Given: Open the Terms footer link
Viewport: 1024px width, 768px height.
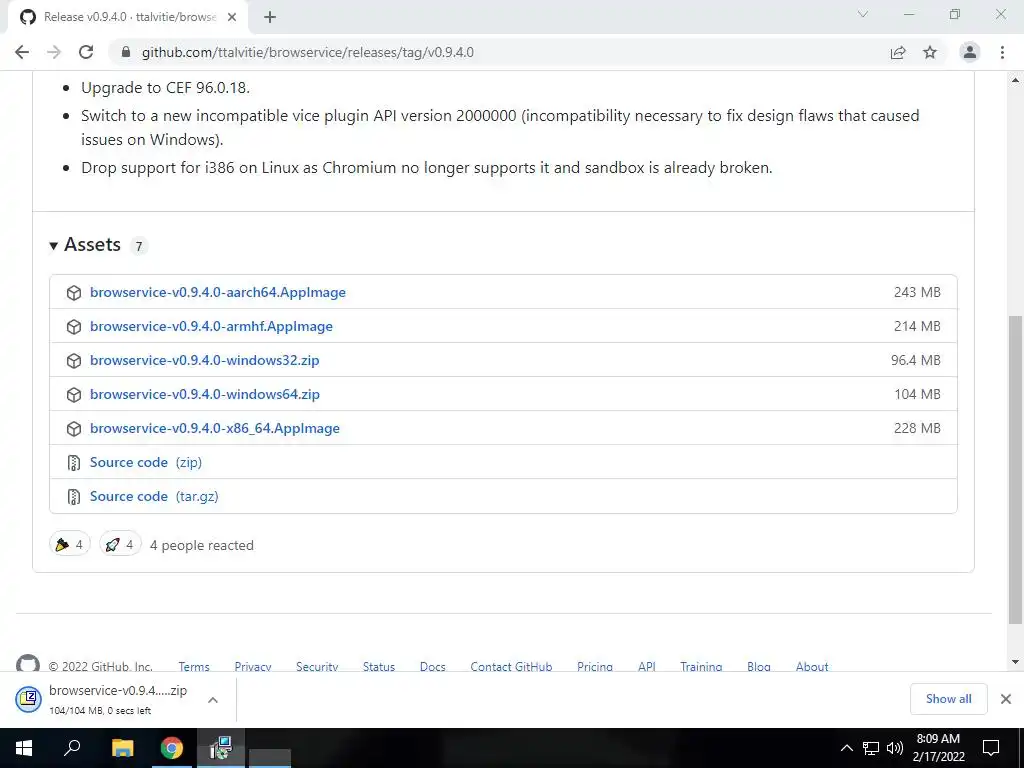Looking at the screenshot, I should click(194, 666).
